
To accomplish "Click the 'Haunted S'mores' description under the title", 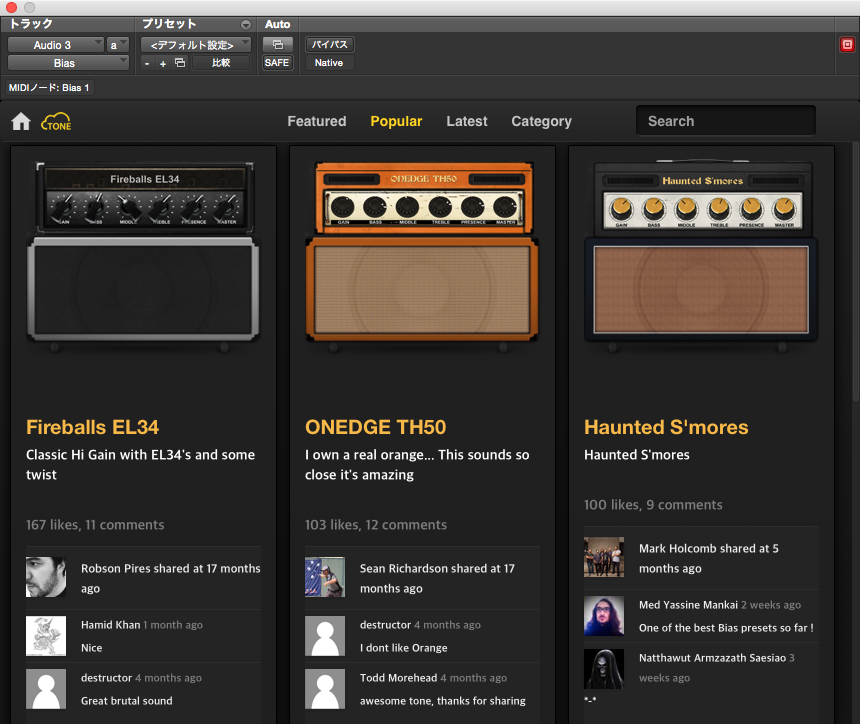I will [x=637, y=455].
